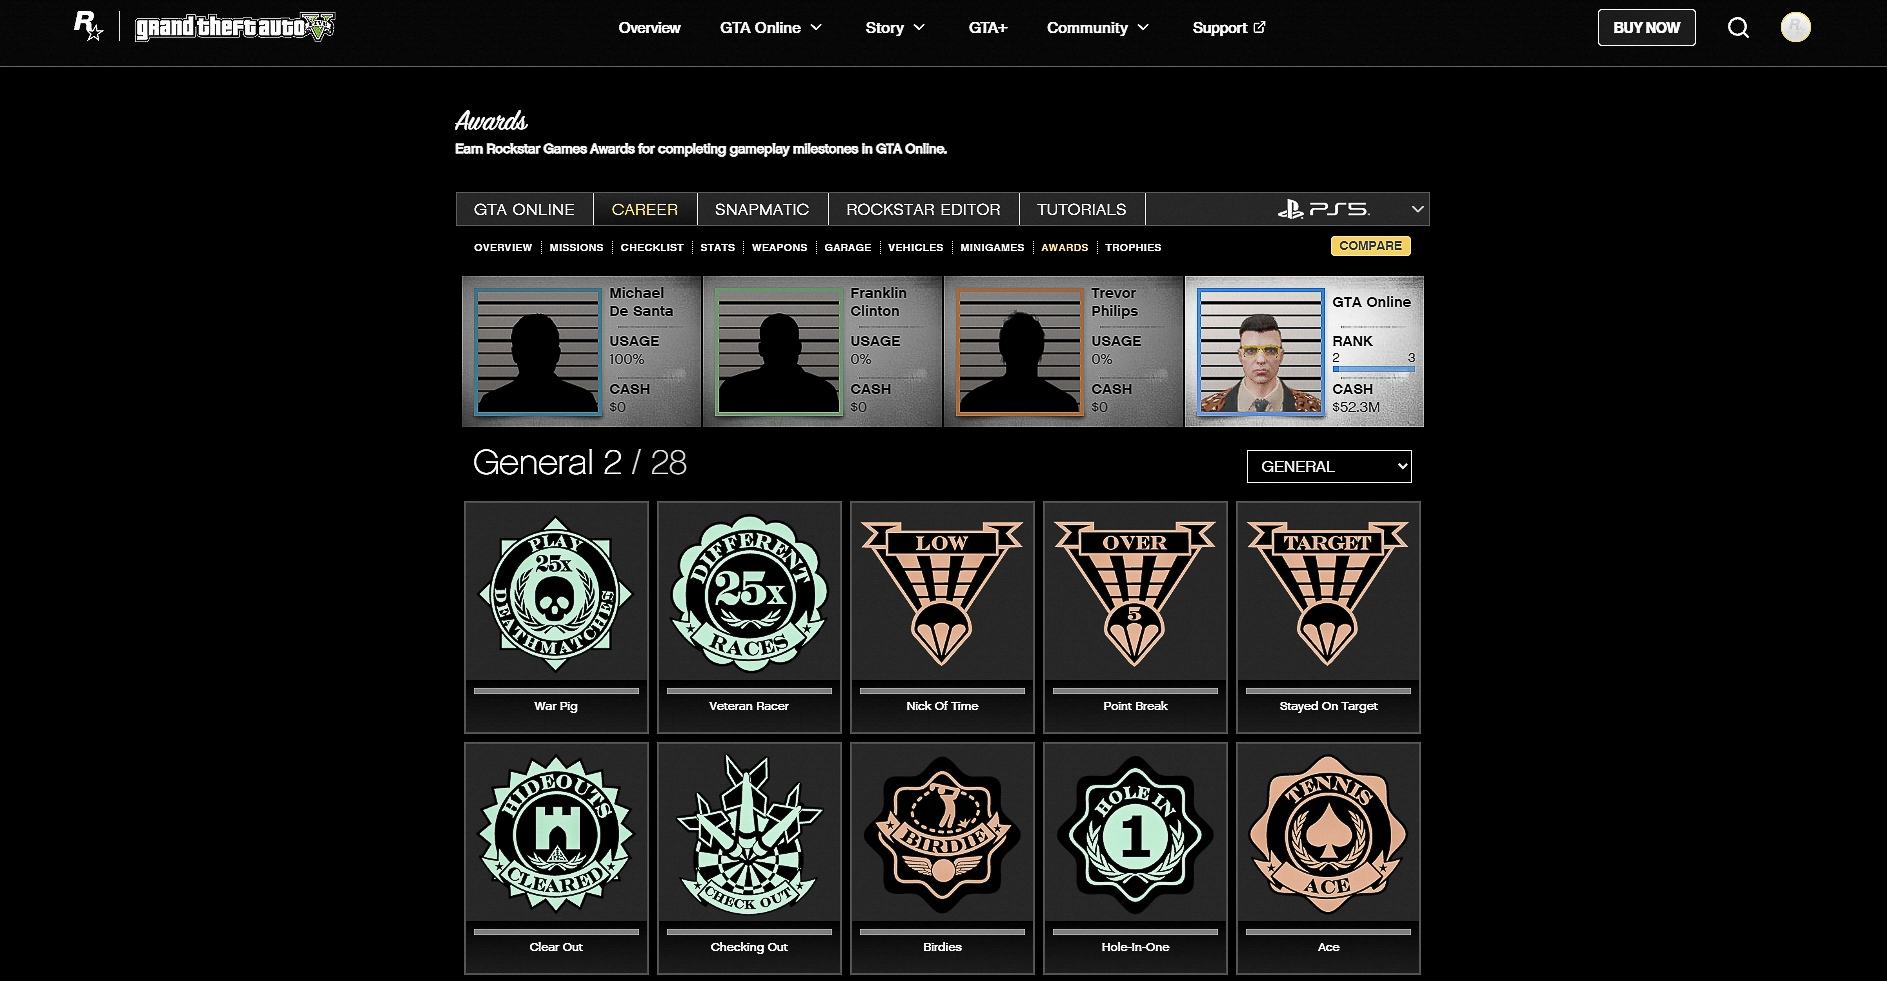
Task: Click the Checking Out label
Action: click(x=749, y=947)
